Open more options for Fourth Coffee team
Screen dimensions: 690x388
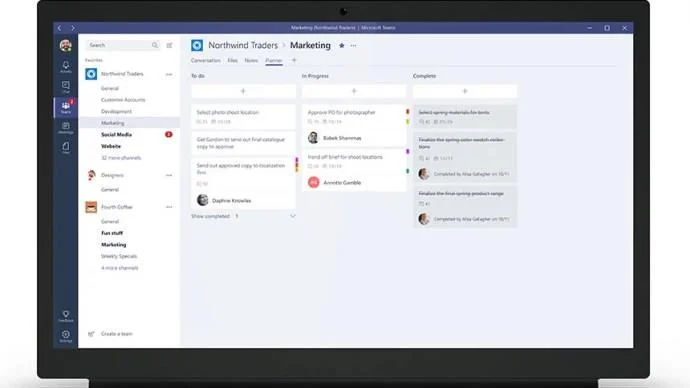169,207
